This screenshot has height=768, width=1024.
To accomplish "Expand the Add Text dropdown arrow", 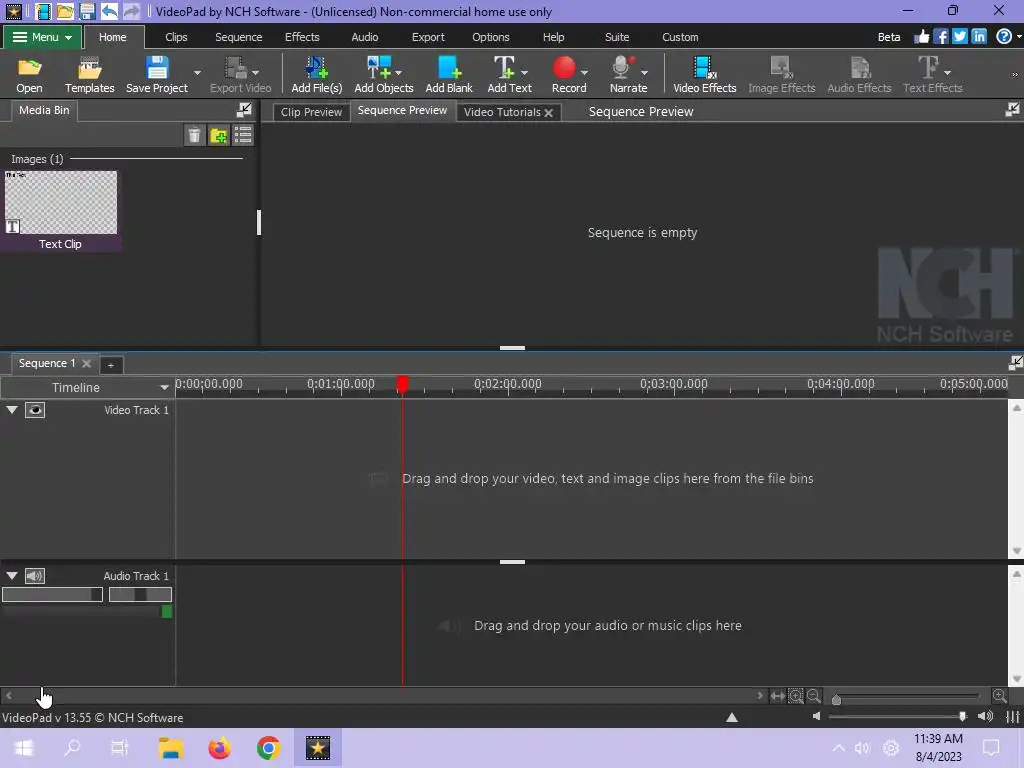I will [x=524, y=73].
